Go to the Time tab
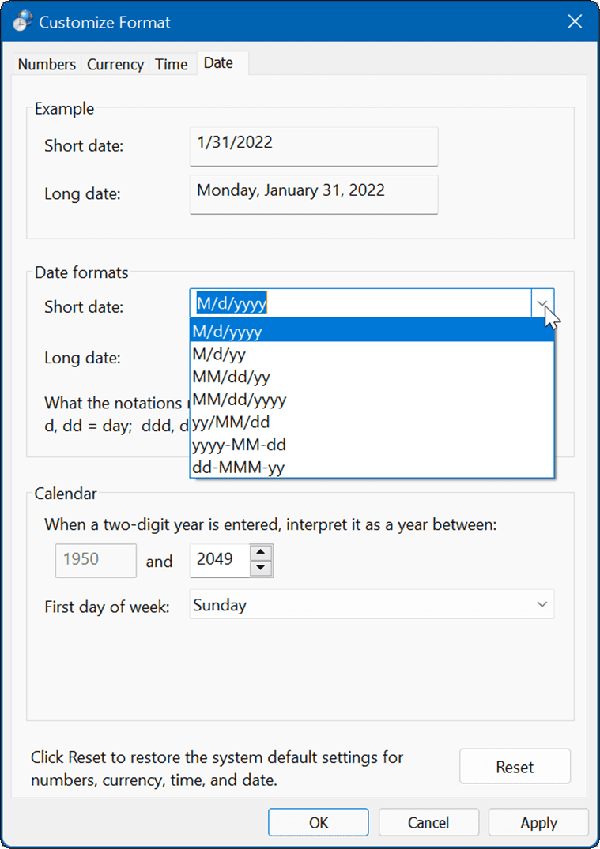Image resolution: width=600 pixels, height=849 pixels. 171,64
